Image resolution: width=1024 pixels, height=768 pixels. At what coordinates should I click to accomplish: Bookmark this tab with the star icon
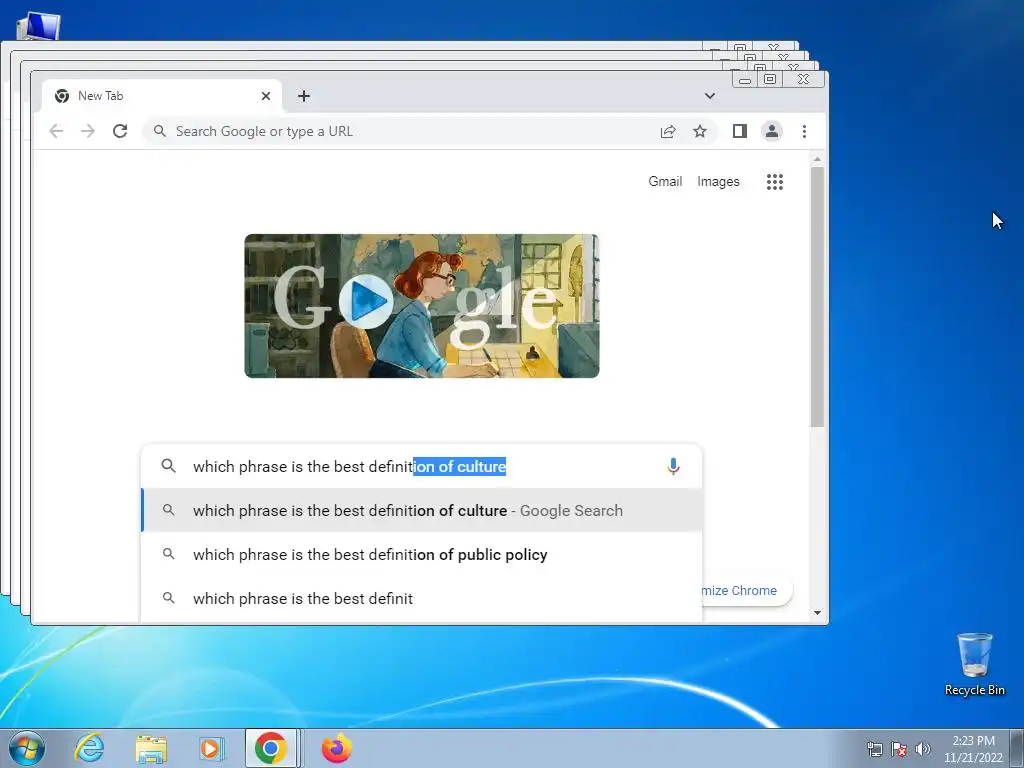pyautogui.click(x=700, y=131)
